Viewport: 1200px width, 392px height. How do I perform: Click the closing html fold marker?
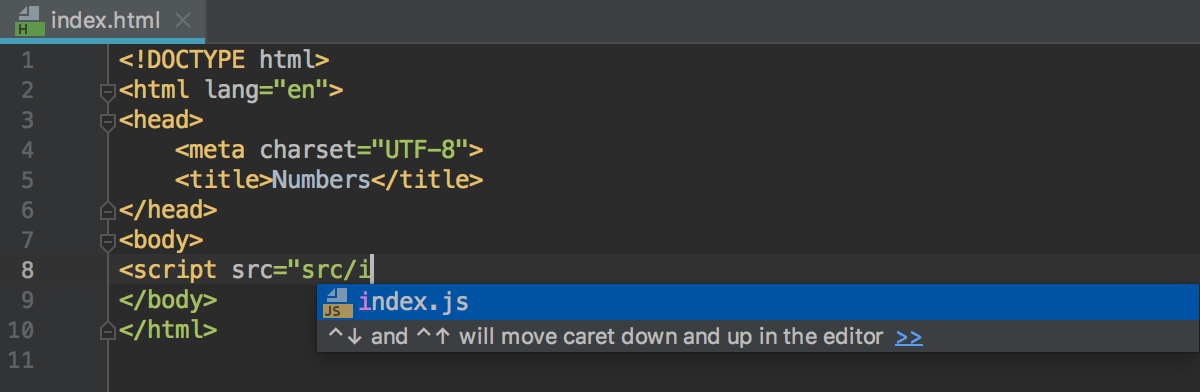tap(108, 329)
